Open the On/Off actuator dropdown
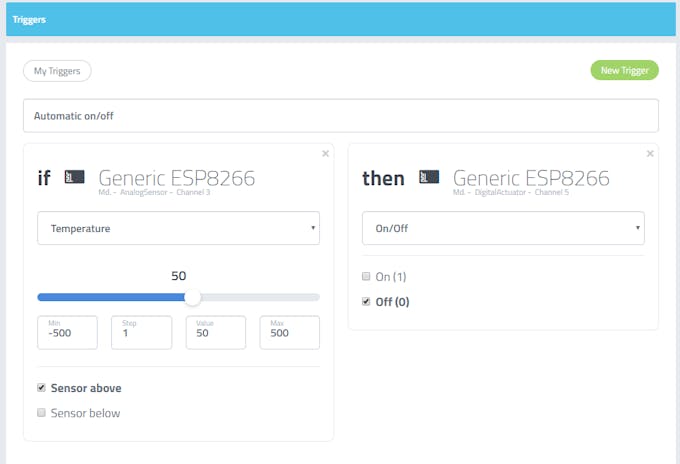 tap(503, 228)
